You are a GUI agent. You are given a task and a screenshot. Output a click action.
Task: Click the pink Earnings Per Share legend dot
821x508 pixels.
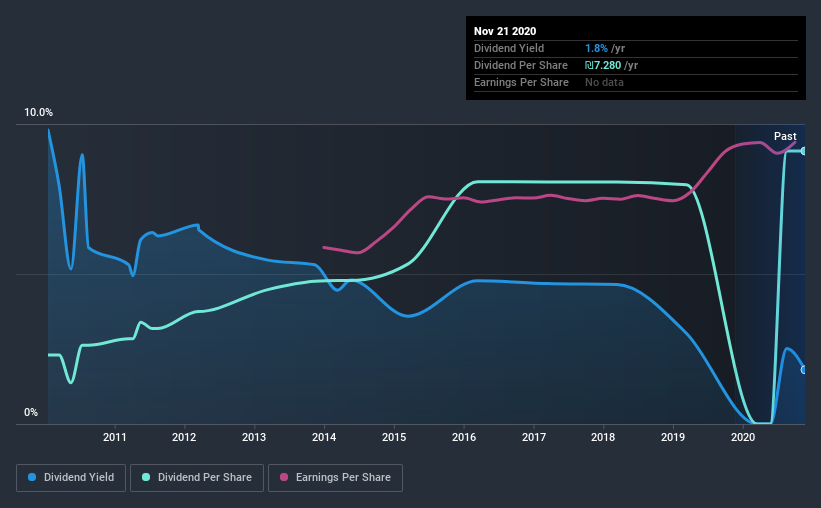pyautogui.click(x=284, y=477)
